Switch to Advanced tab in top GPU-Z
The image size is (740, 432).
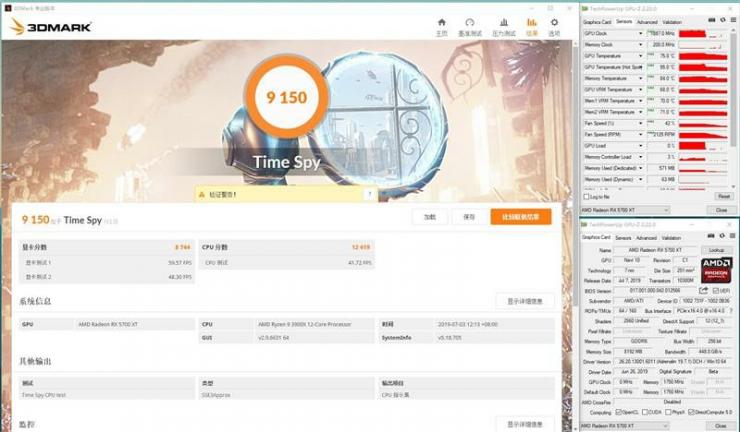point(647,22)
